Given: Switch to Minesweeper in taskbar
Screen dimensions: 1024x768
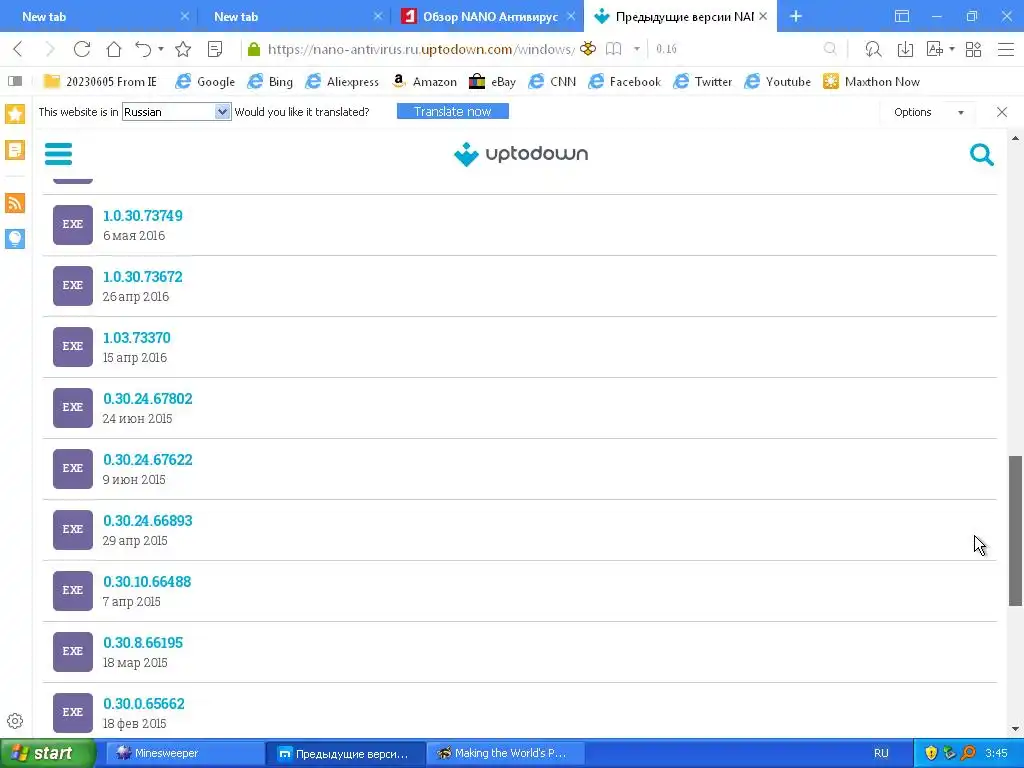Looking at the screenshot, I should click(x=185, y=753).
